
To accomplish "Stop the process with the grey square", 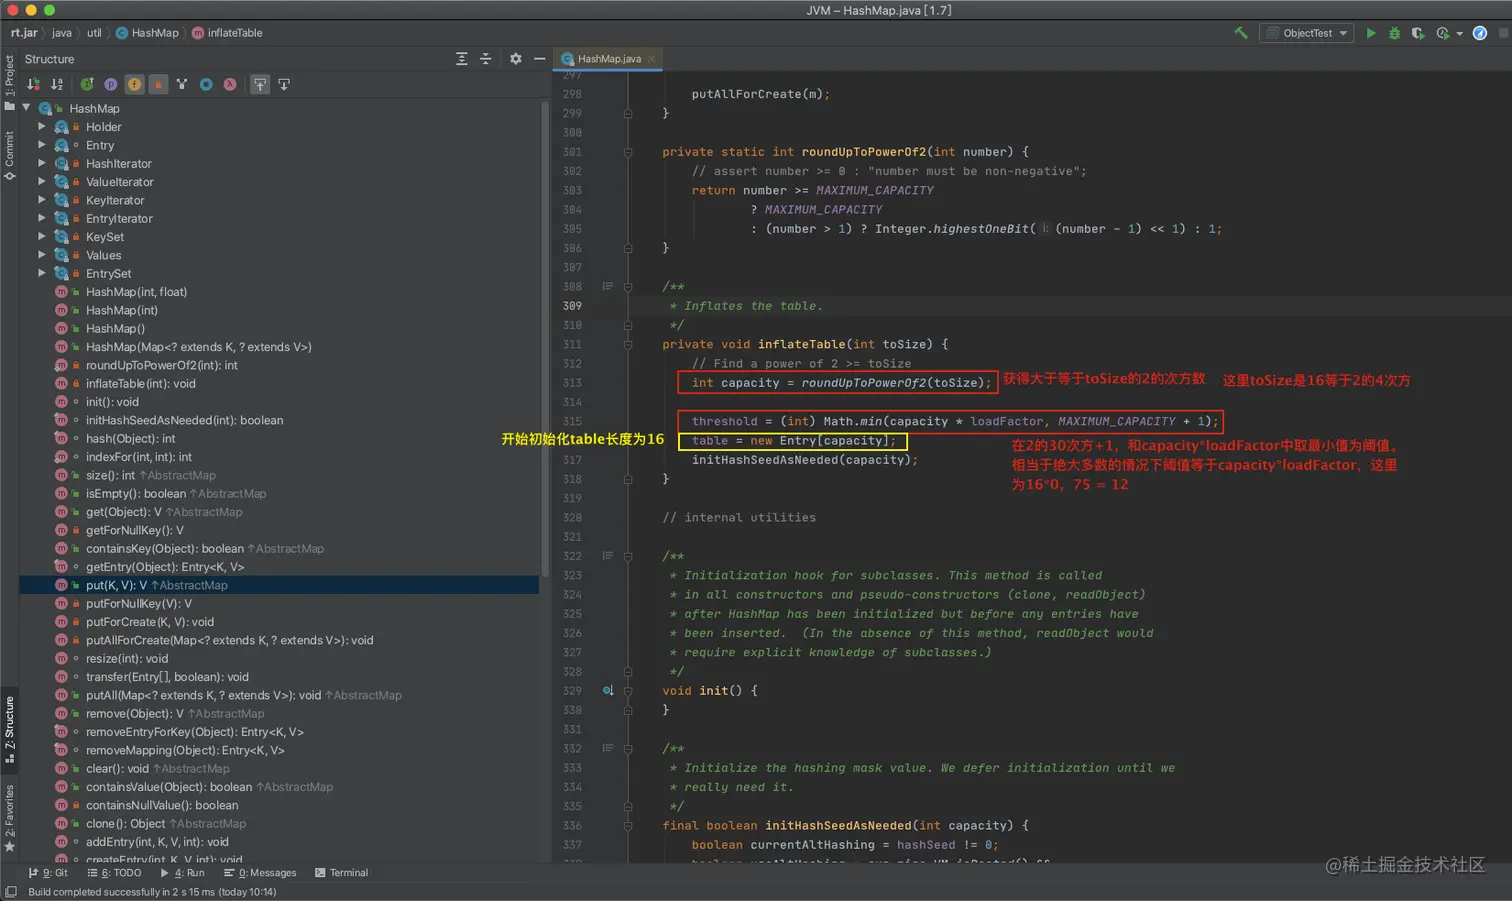I will (x=1503, y=33).
